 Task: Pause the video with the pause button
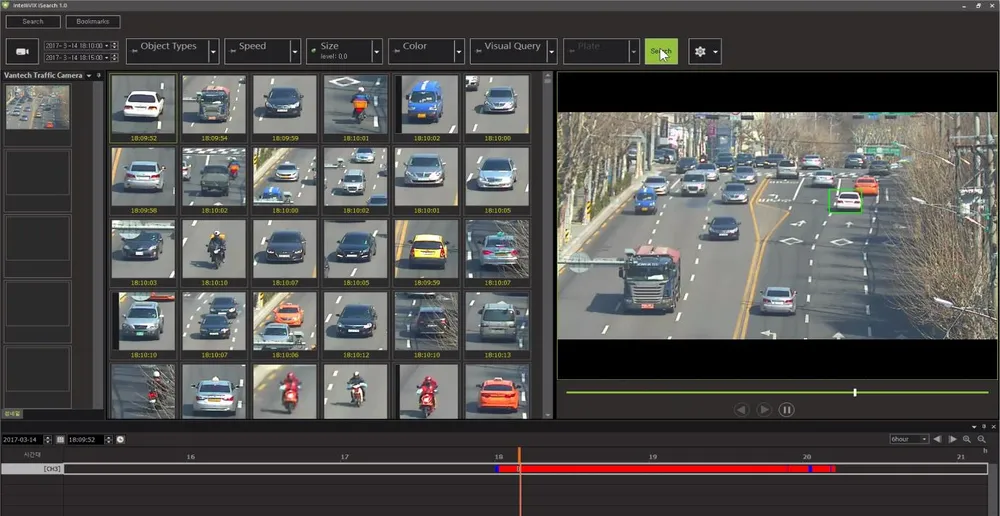(x=786, y=410)
